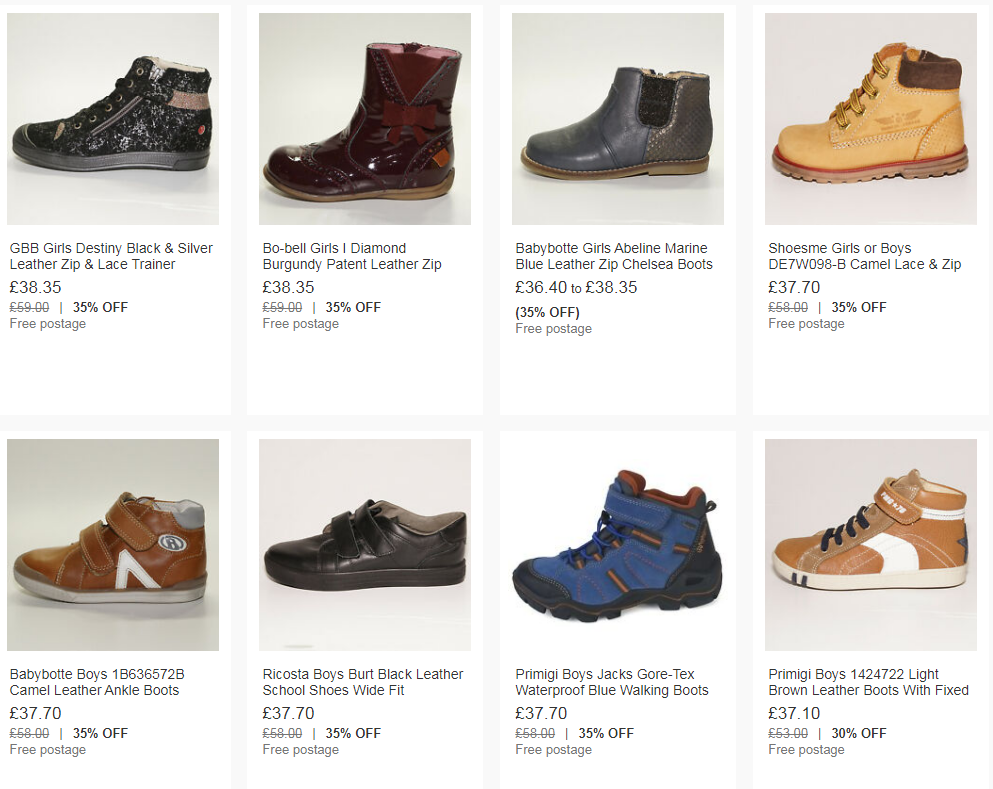Click Babybotte Girls Abeline Marine Blue title
Image resolution: width=993 pixels, height=789 pixels.
point(614,256)
